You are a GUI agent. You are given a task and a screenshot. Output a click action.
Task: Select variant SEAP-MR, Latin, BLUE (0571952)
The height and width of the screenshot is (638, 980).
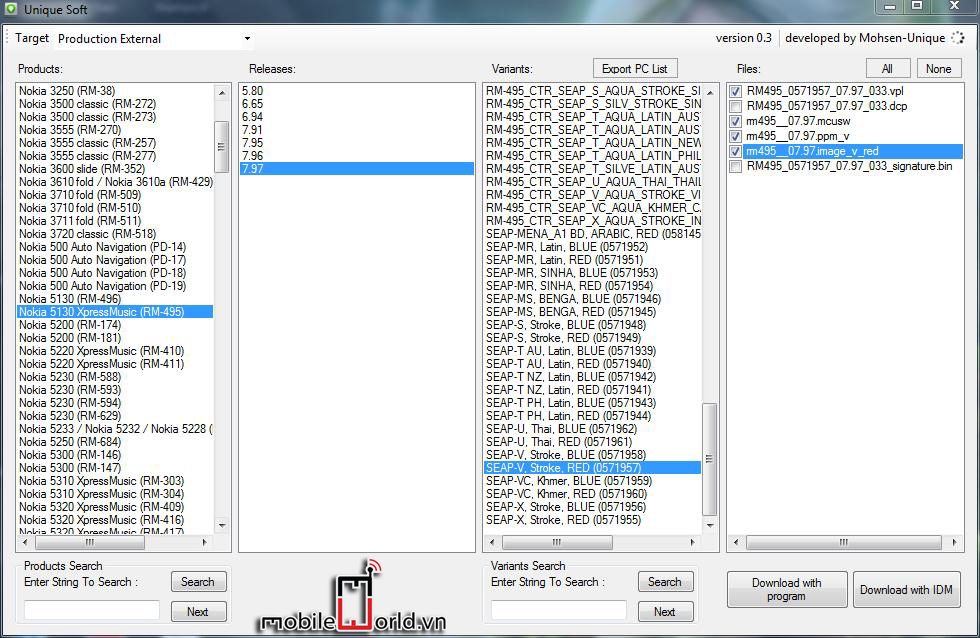click(x=592, y=247)
